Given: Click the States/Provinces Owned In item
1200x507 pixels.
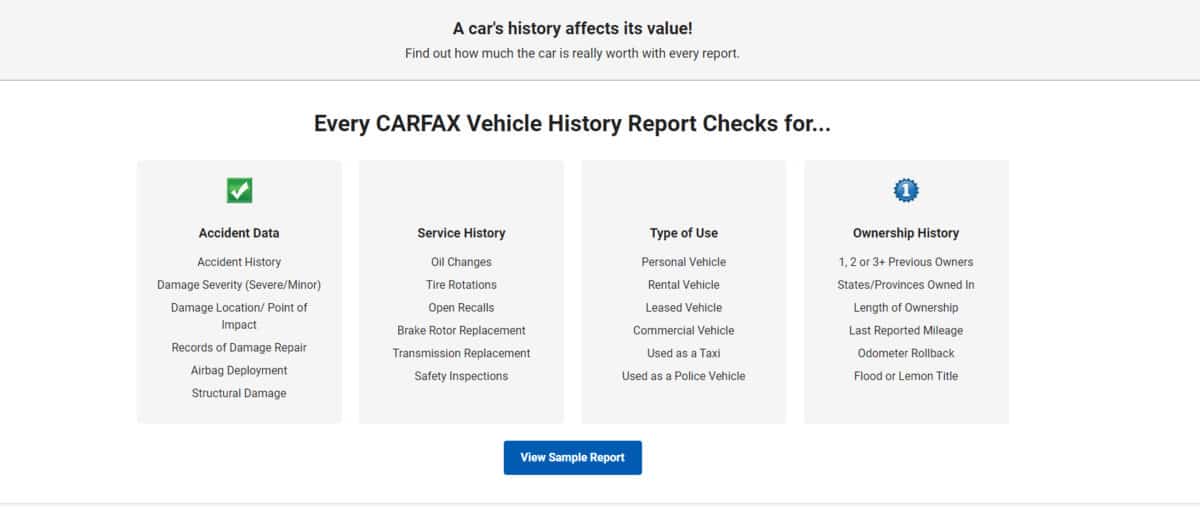Looking at the screenshot, I should (x=906, y=285).
